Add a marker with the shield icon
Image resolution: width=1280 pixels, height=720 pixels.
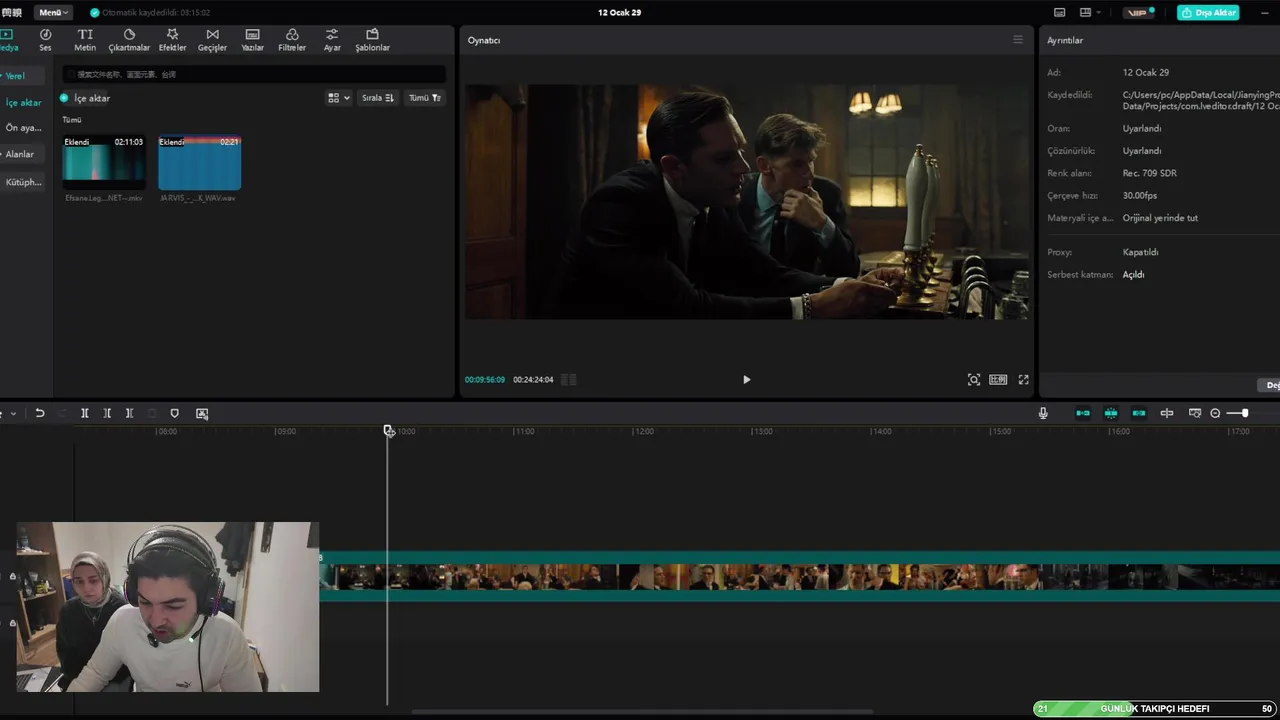[174, 413]
